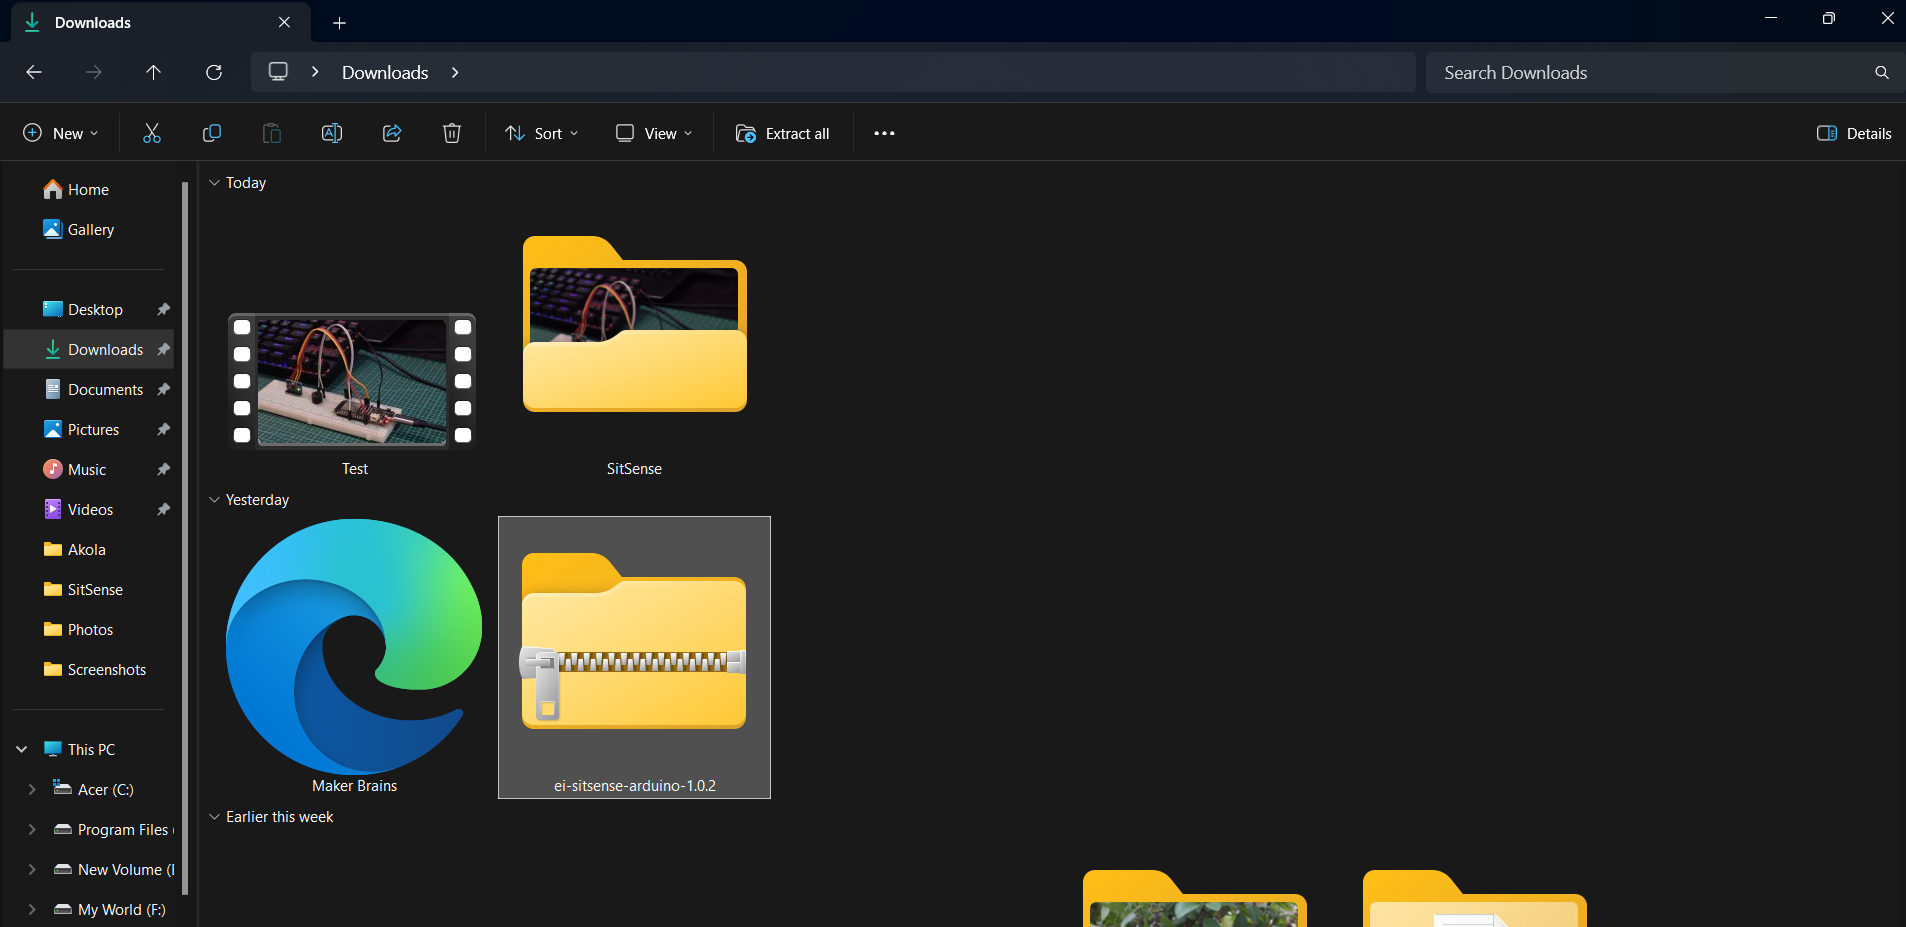Open Home in the navigation pane
Image resolution: width=1906 pixels, height=927 pixels.
point(88,190)
